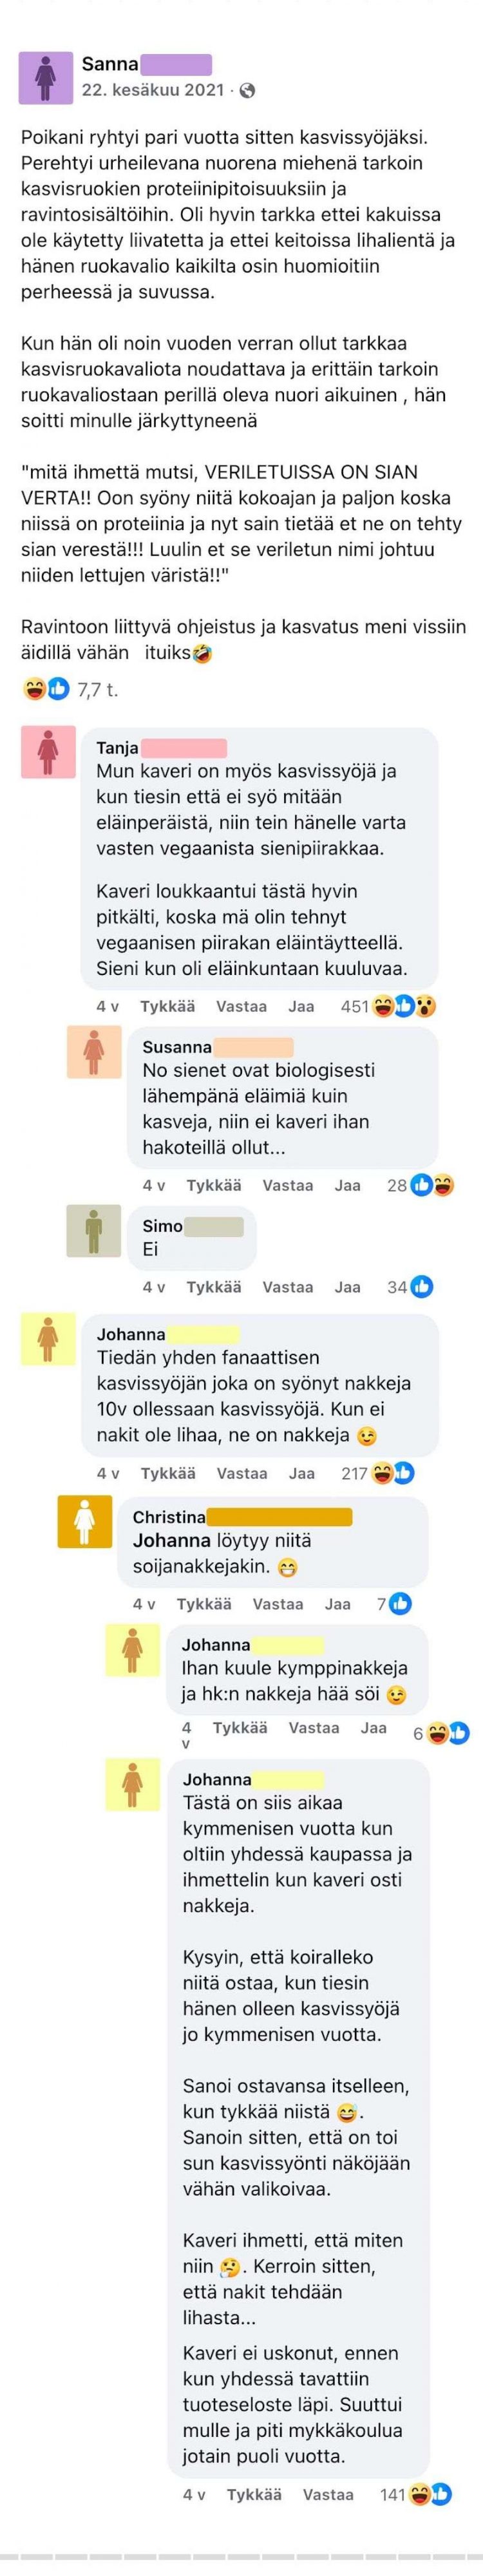Click the bold Johanna mention in Christina's reply
Screen dimensions: 483x2576
tap(172, 1541)
